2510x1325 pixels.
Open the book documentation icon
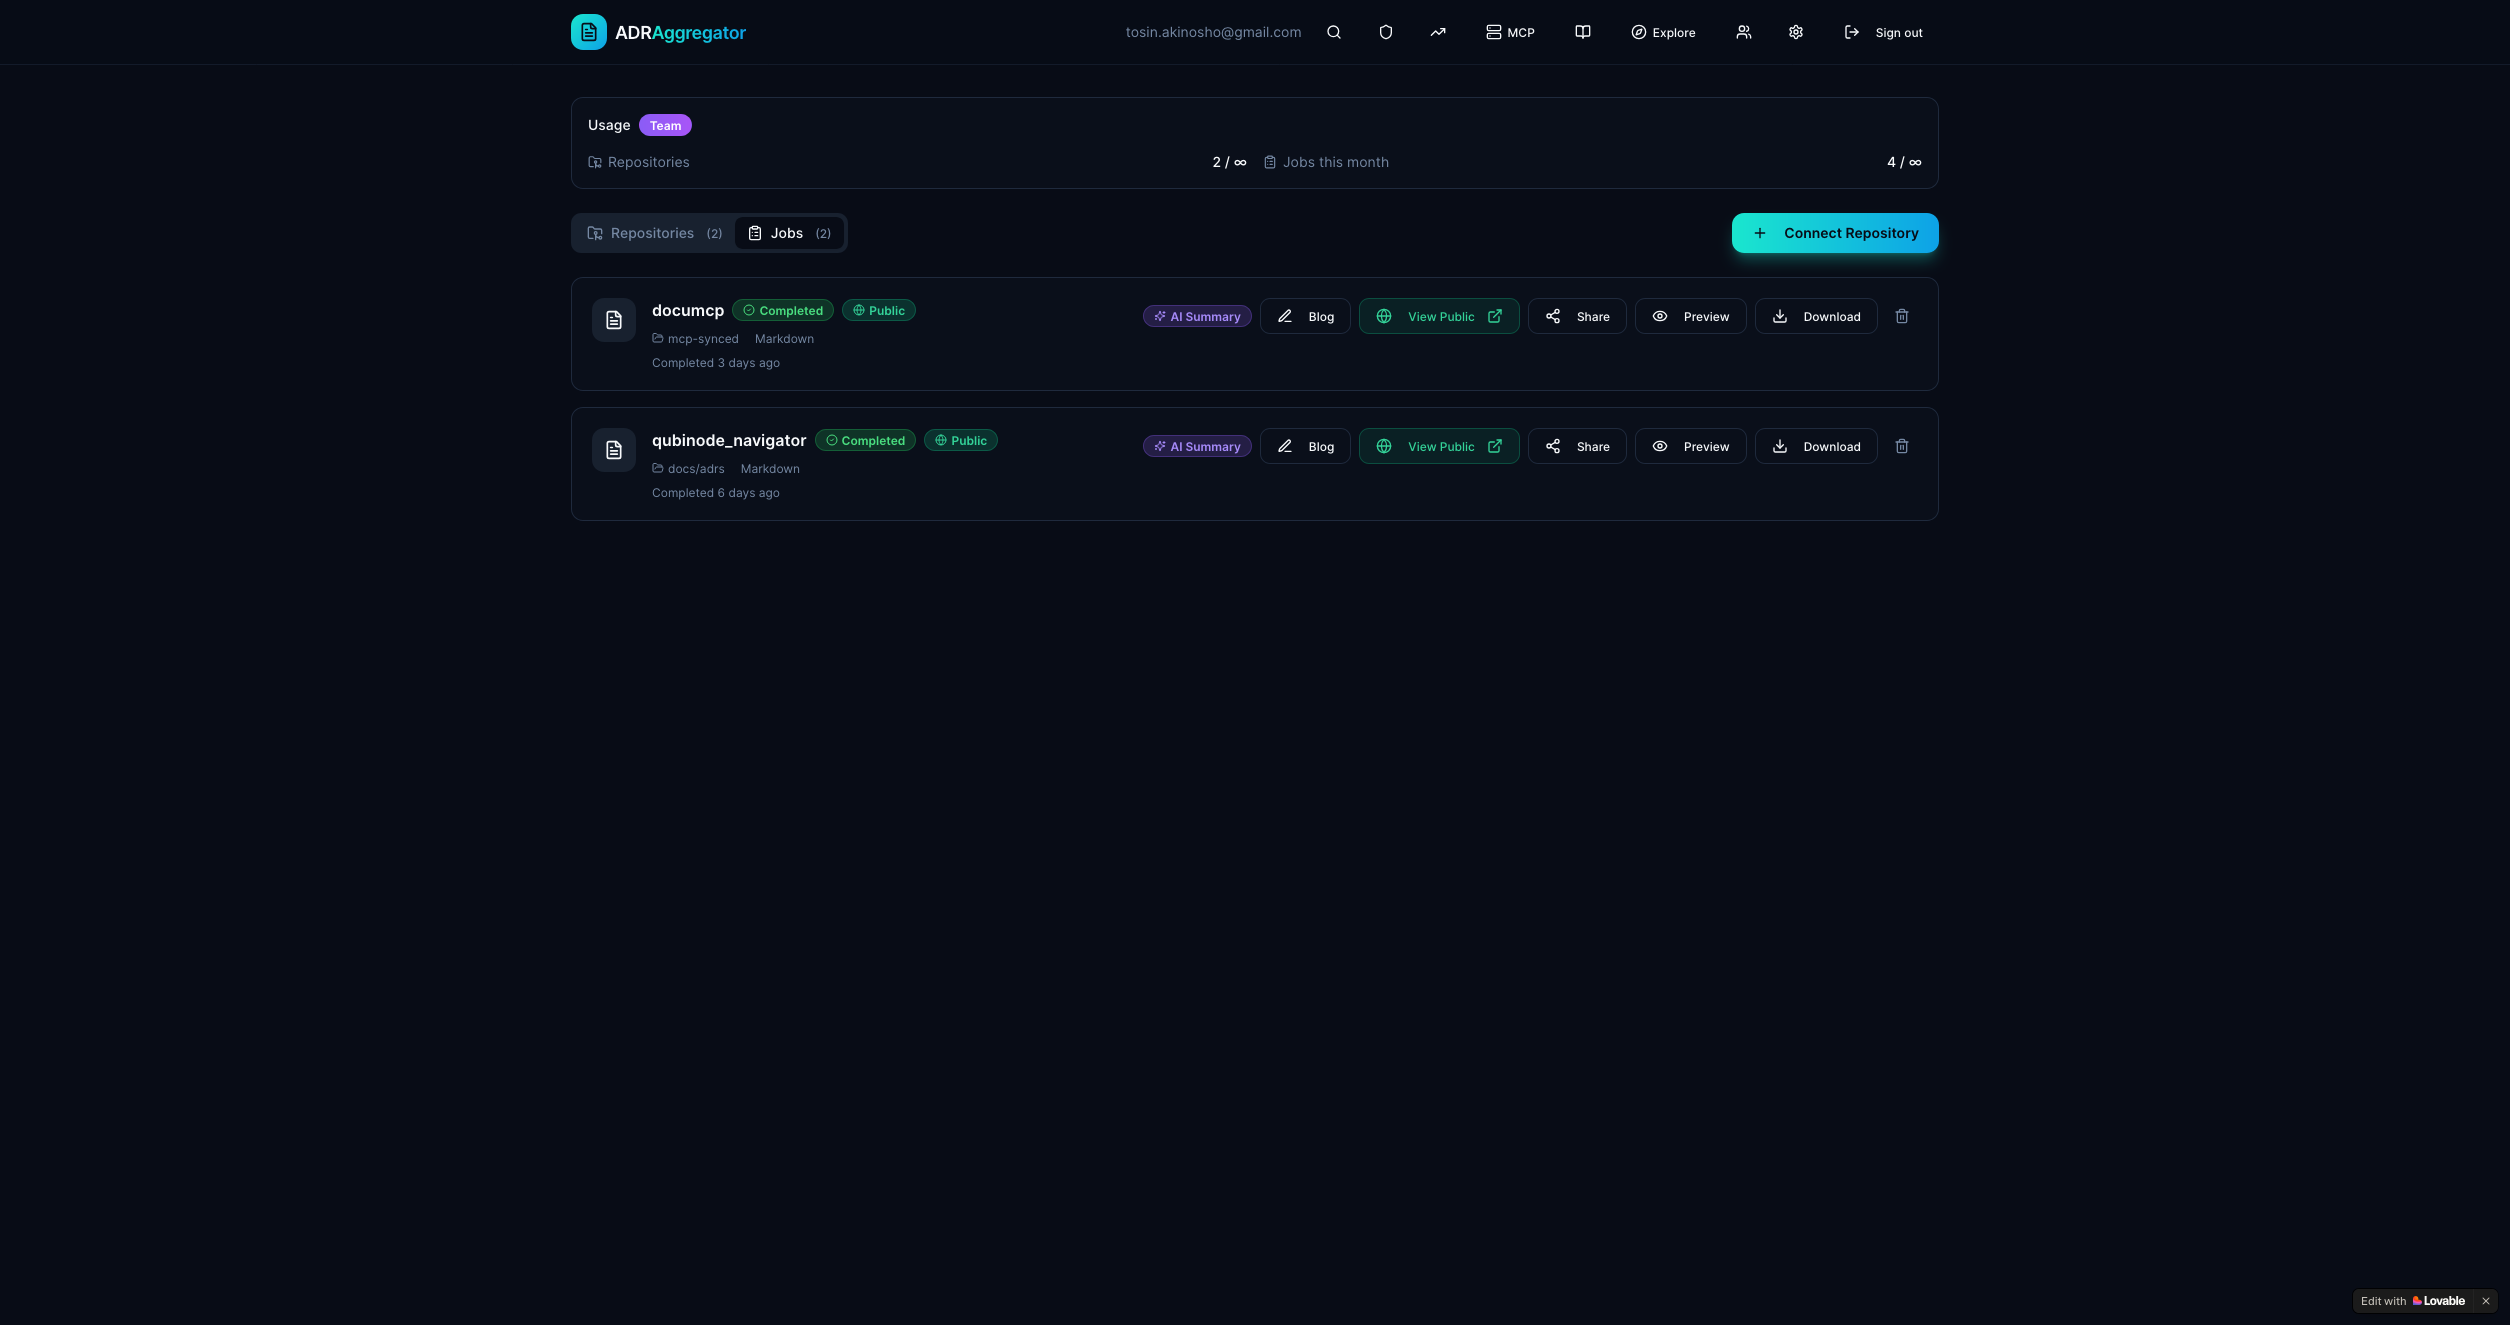click(1582, 32)
